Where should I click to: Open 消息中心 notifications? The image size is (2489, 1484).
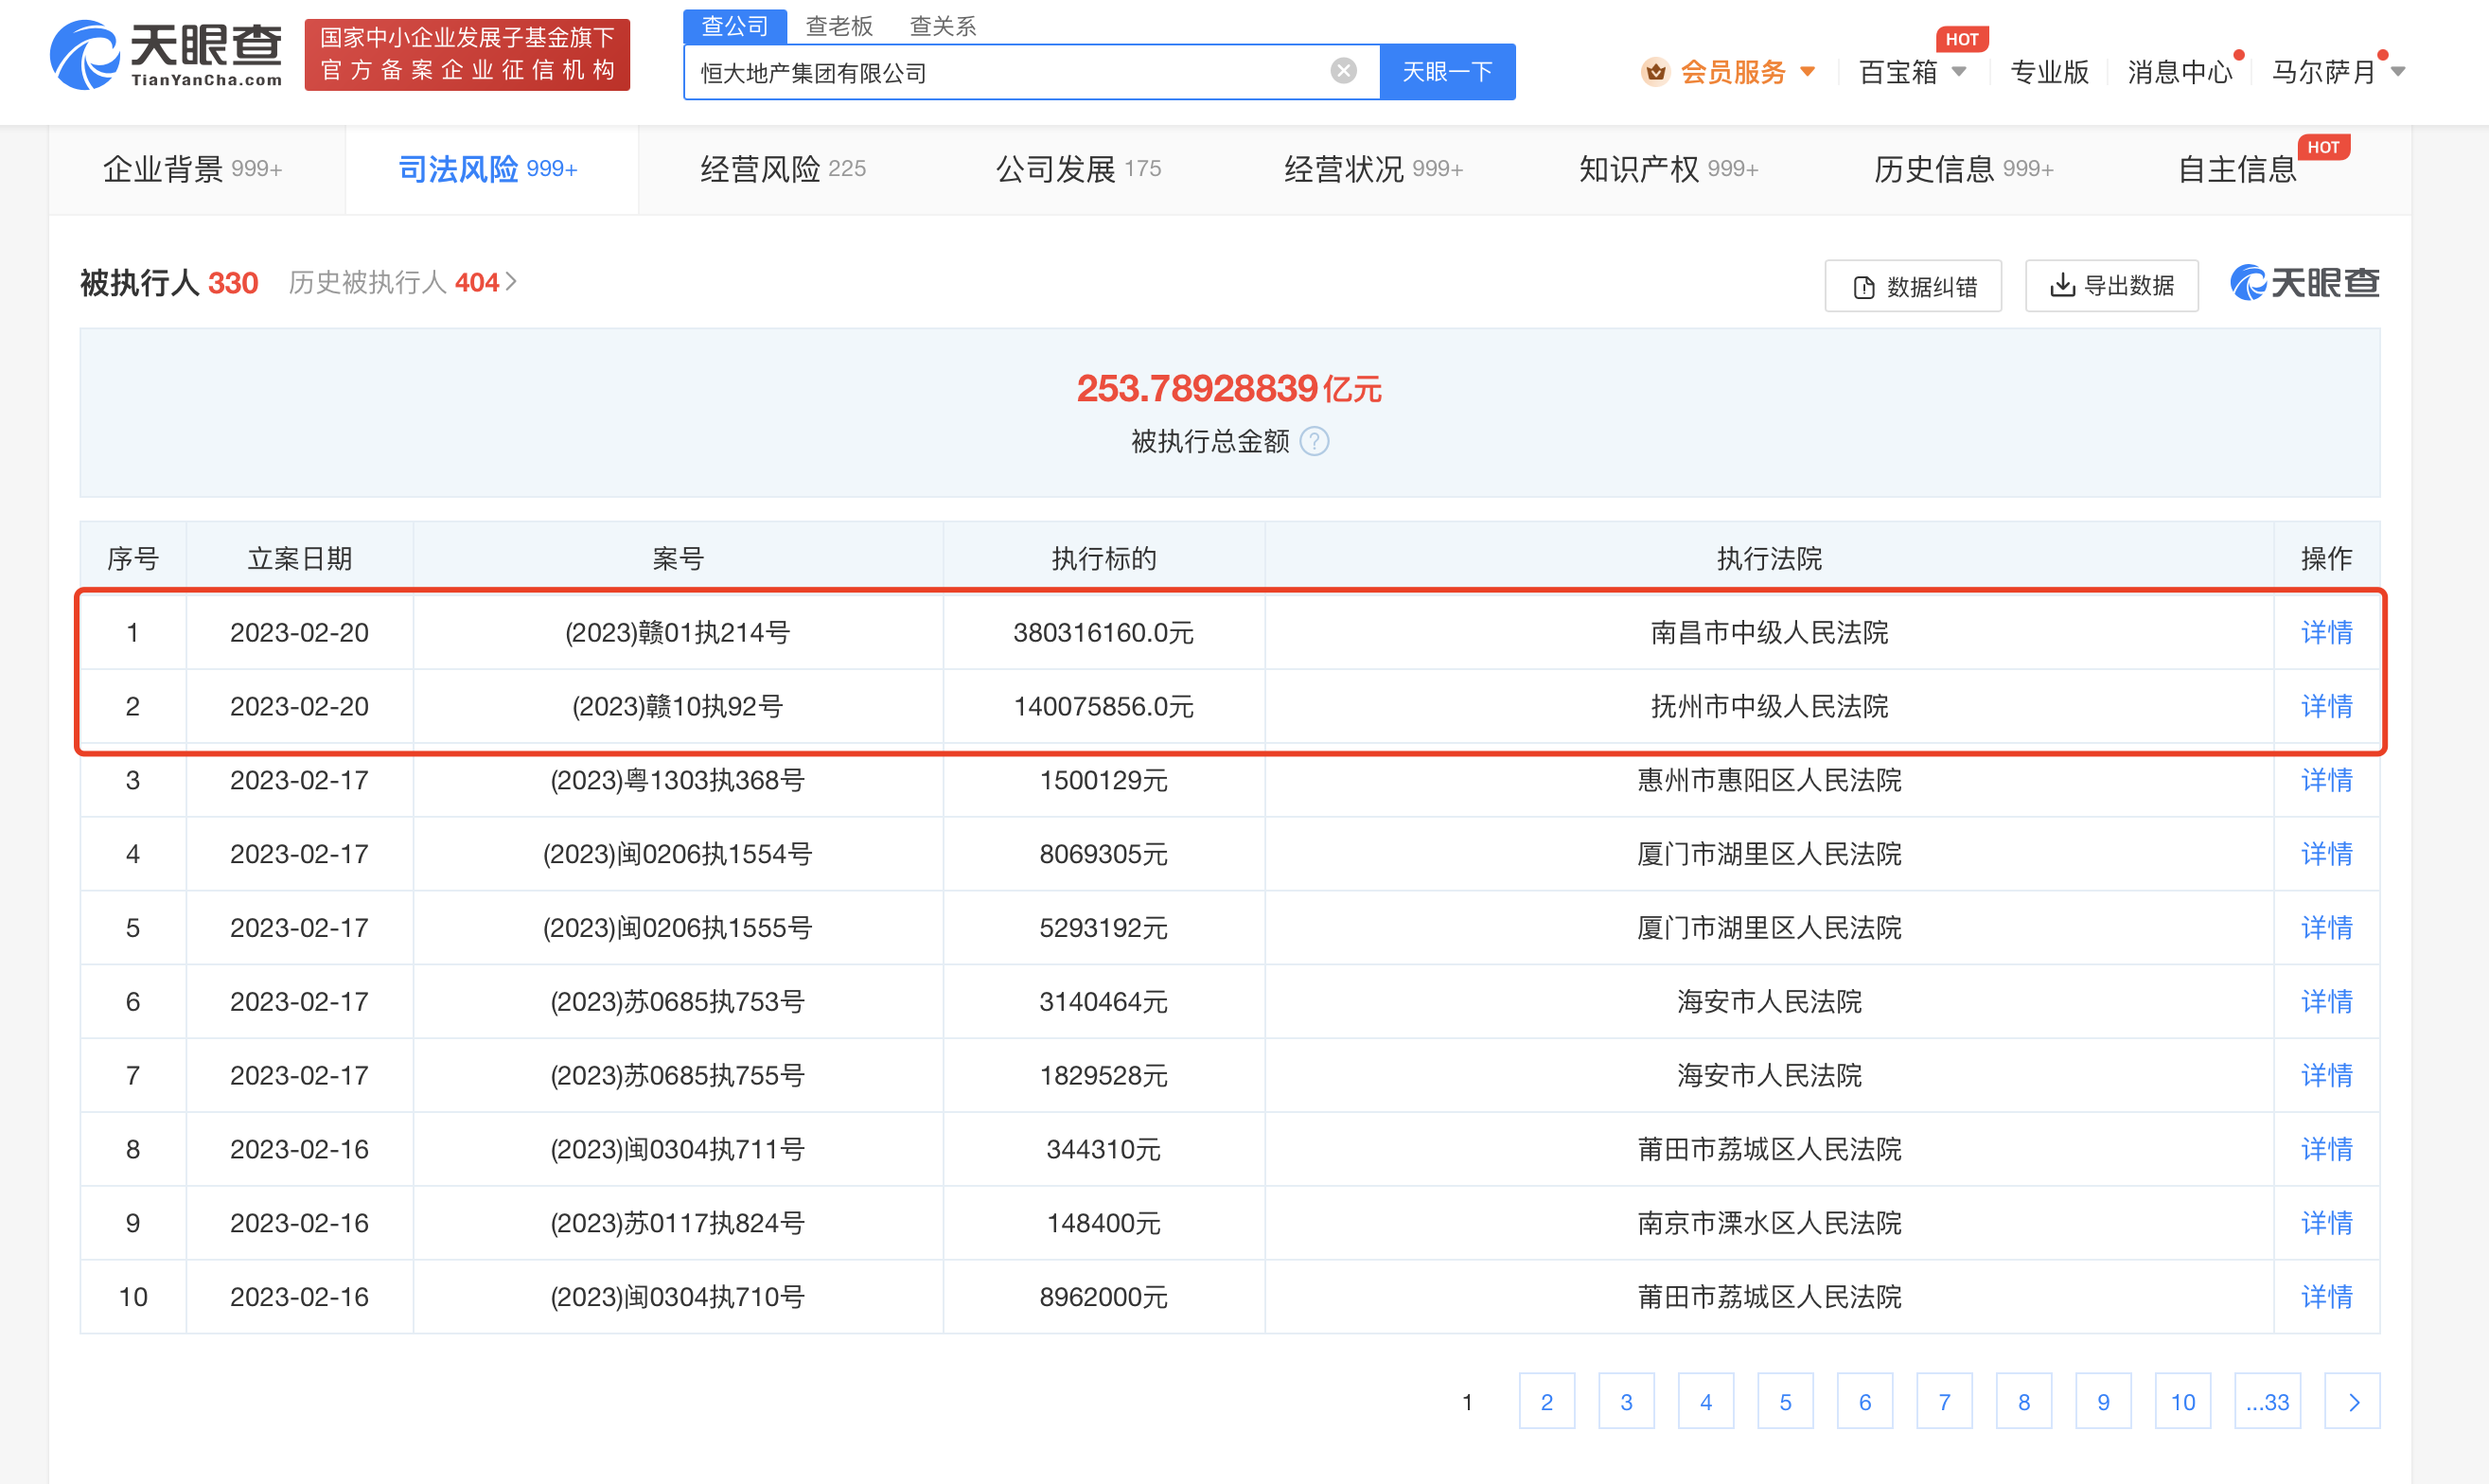[2179, 72]
